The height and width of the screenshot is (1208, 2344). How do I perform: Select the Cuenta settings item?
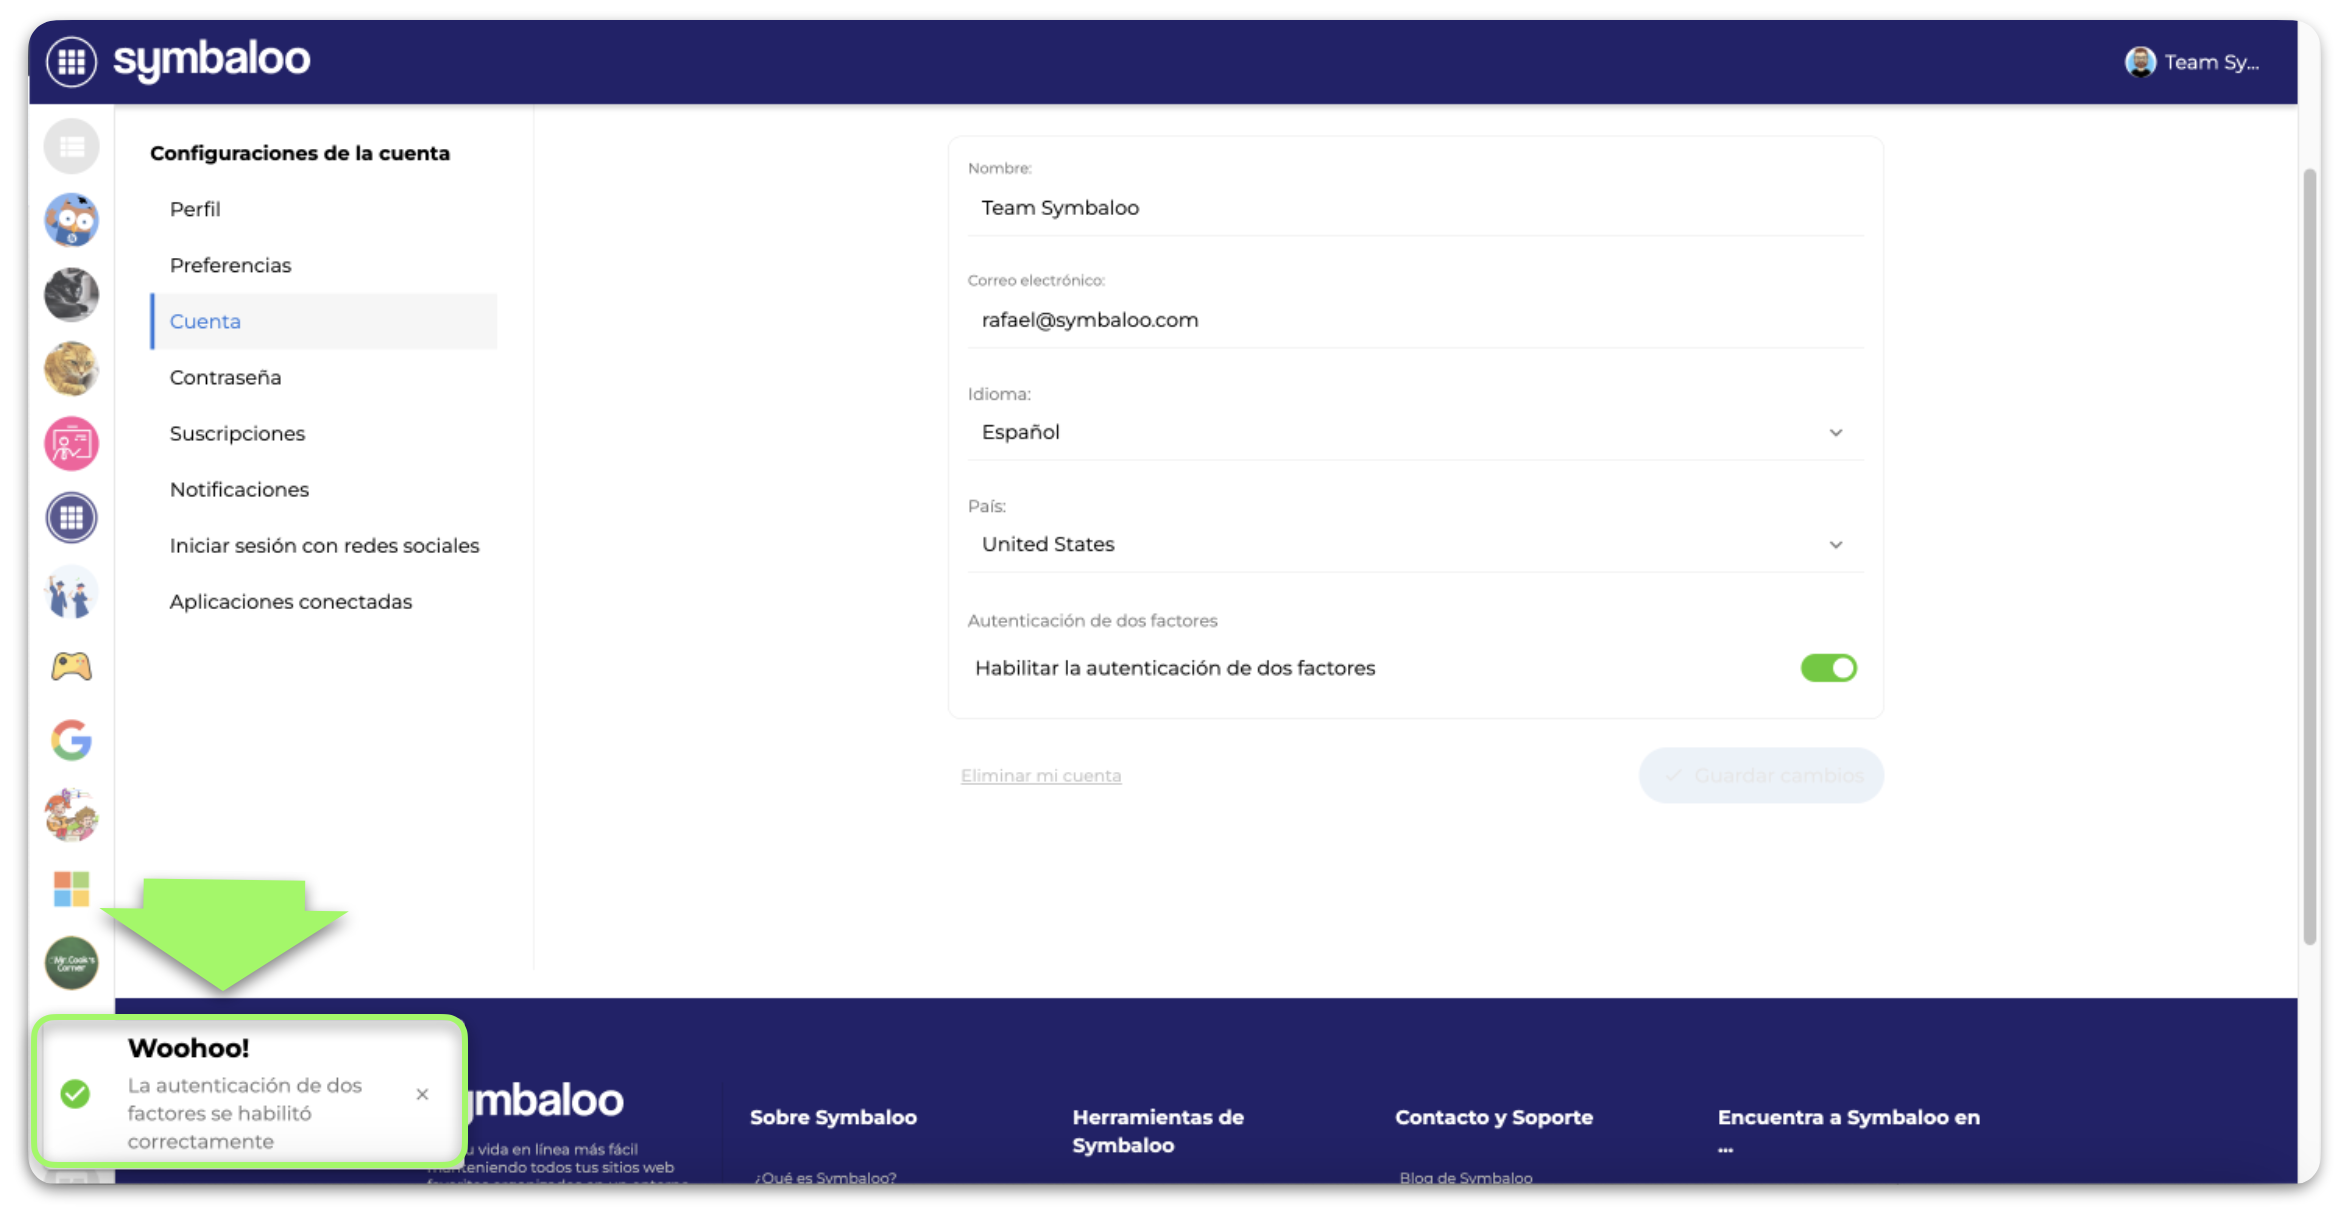(323, 321)
